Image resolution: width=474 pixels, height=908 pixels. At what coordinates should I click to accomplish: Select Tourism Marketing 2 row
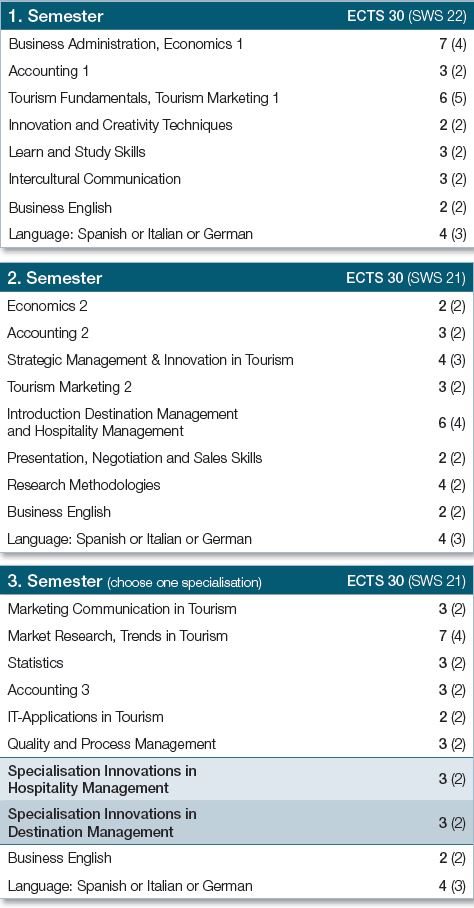237,387
